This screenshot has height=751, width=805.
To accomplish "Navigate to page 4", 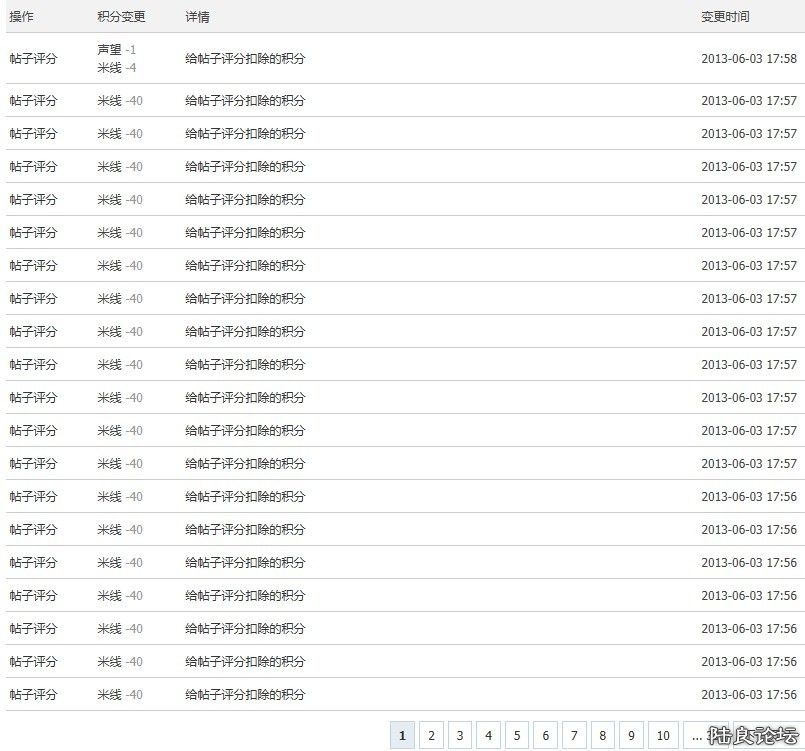I will point(488,735).
